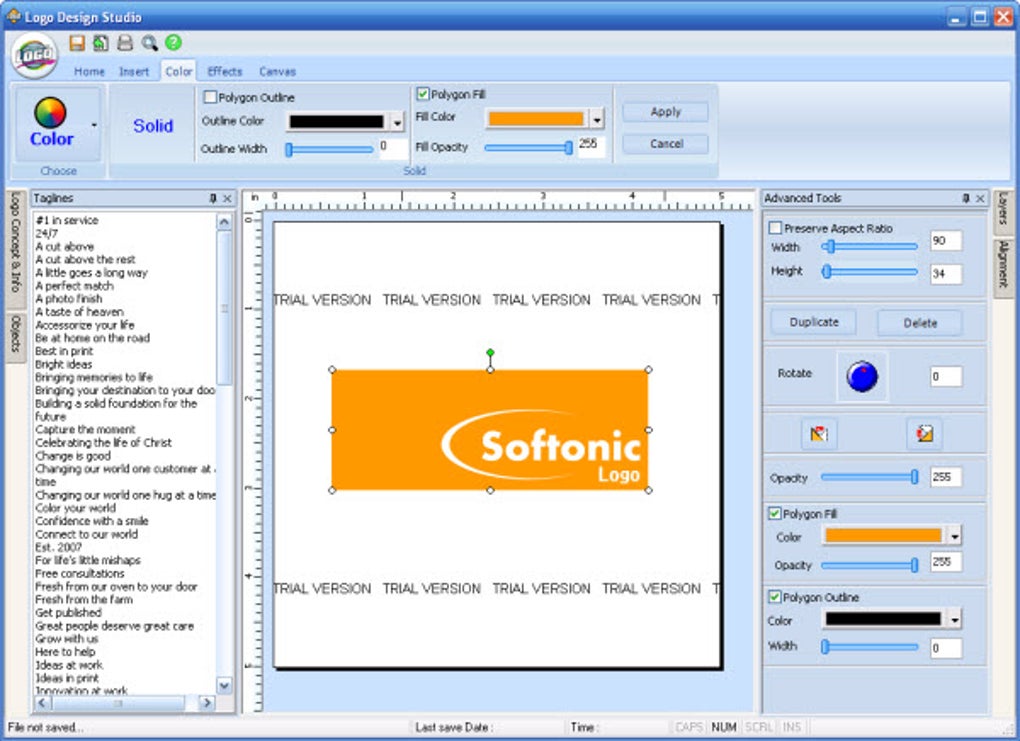Viewport: 1020px width, 741px height.
Task: Switch to the Insert tab
Action: click(134, 72)
